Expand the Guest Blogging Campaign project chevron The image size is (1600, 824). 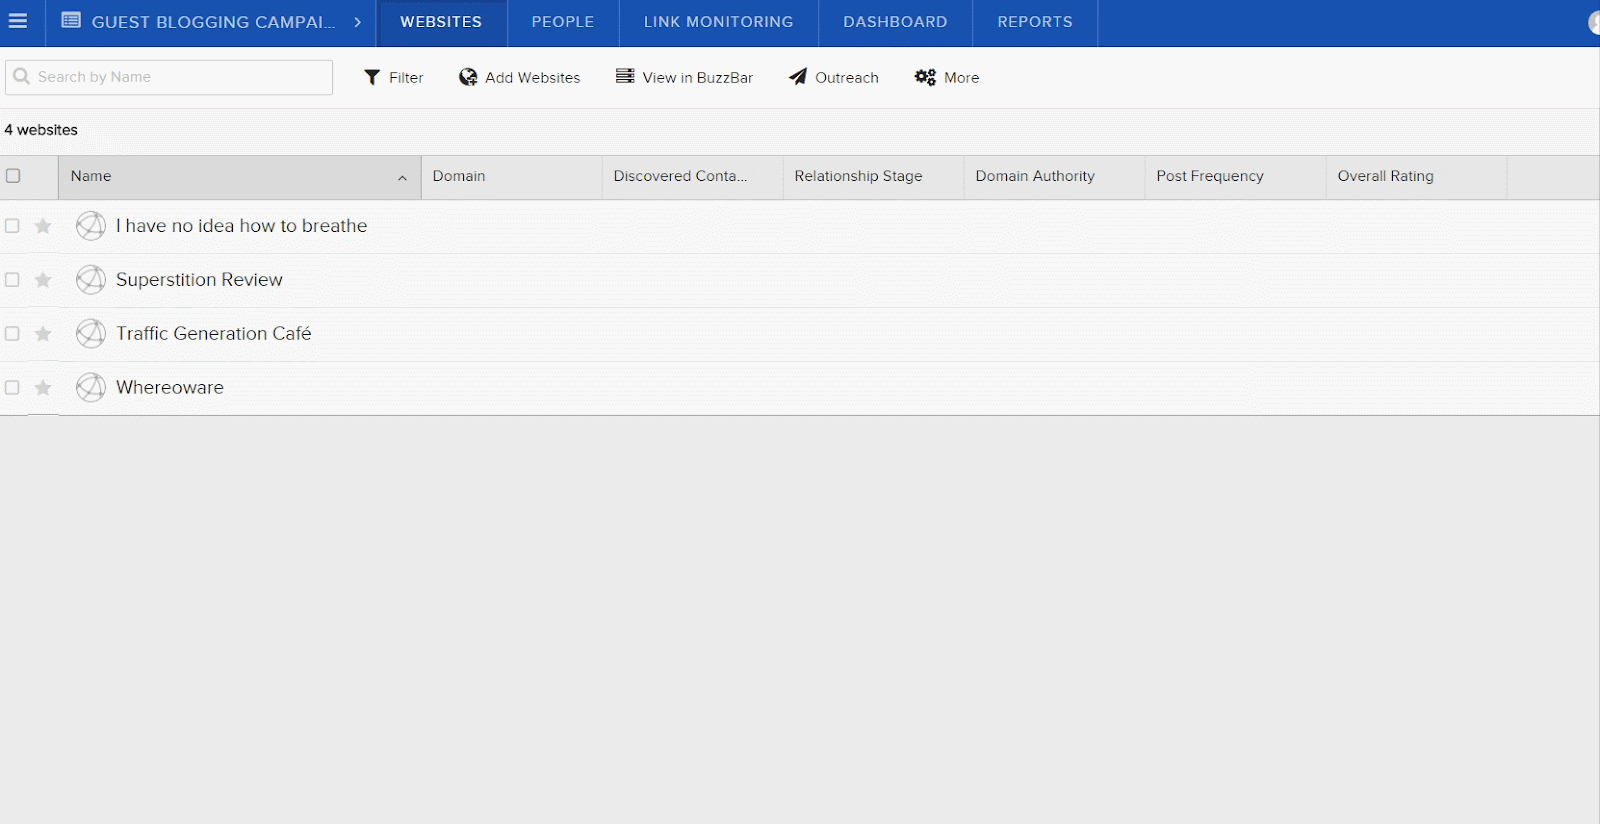point(357,22)
